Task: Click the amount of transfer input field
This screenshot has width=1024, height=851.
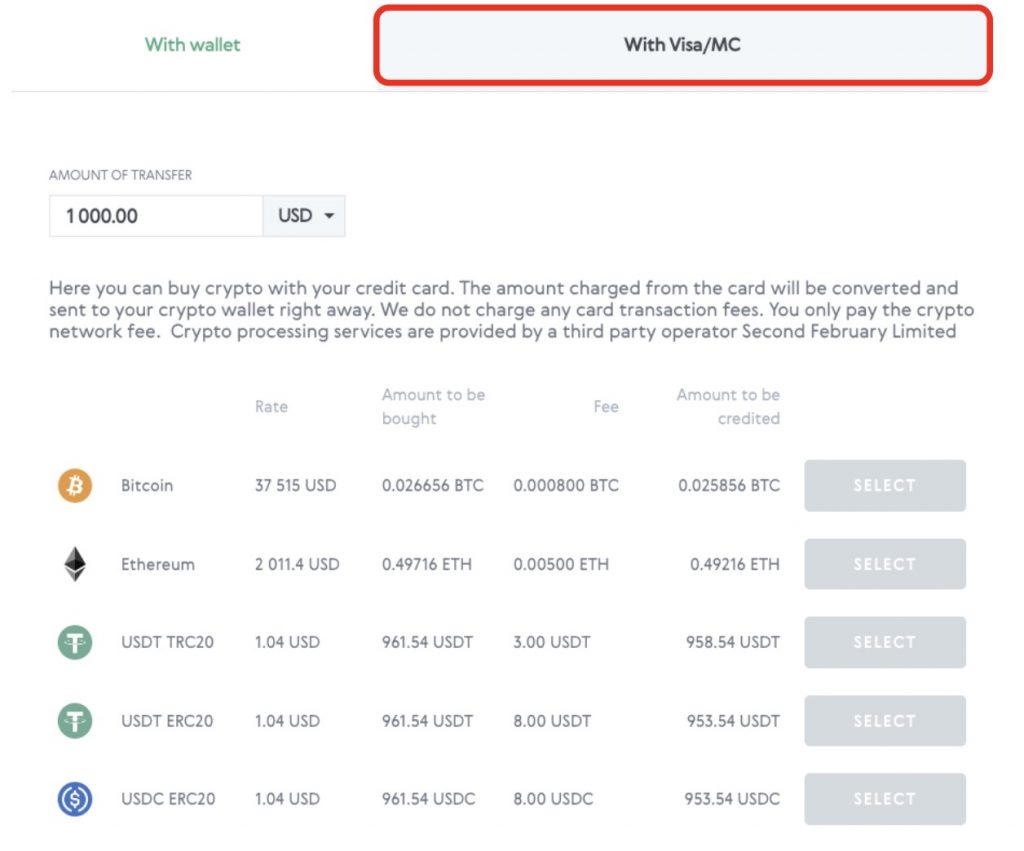Action: tap(155, 215)
